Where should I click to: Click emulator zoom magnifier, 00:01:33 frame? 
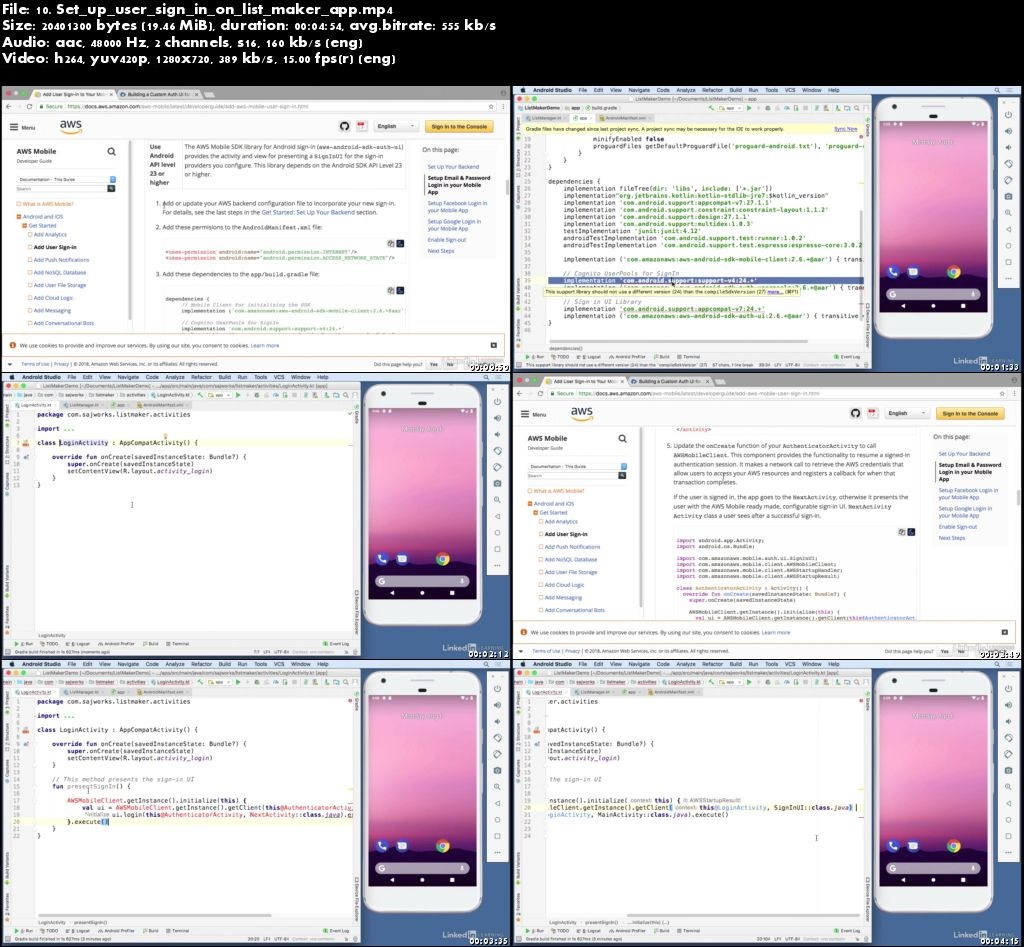pyautogui.click(x=1008, y=213)
